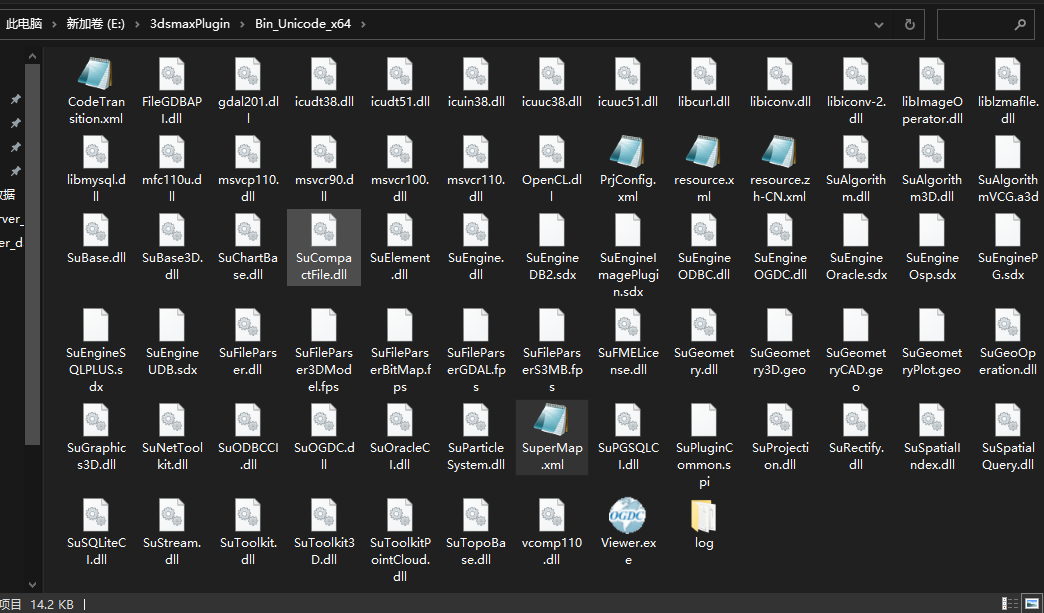Select the SuEngineUDB.sdx file icon
1044x613 pixels.
point(172,325)
